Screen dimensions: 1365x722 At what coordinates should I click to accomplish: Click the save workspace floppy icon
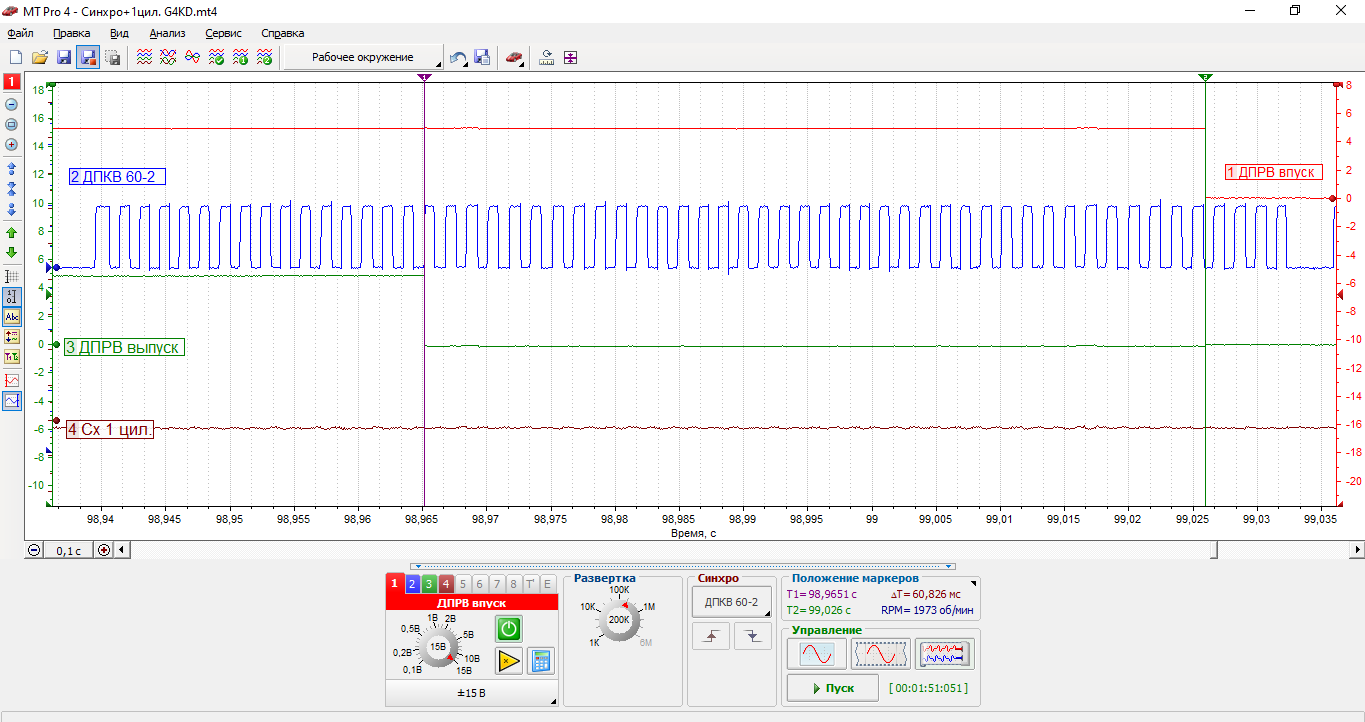(482, 58)
